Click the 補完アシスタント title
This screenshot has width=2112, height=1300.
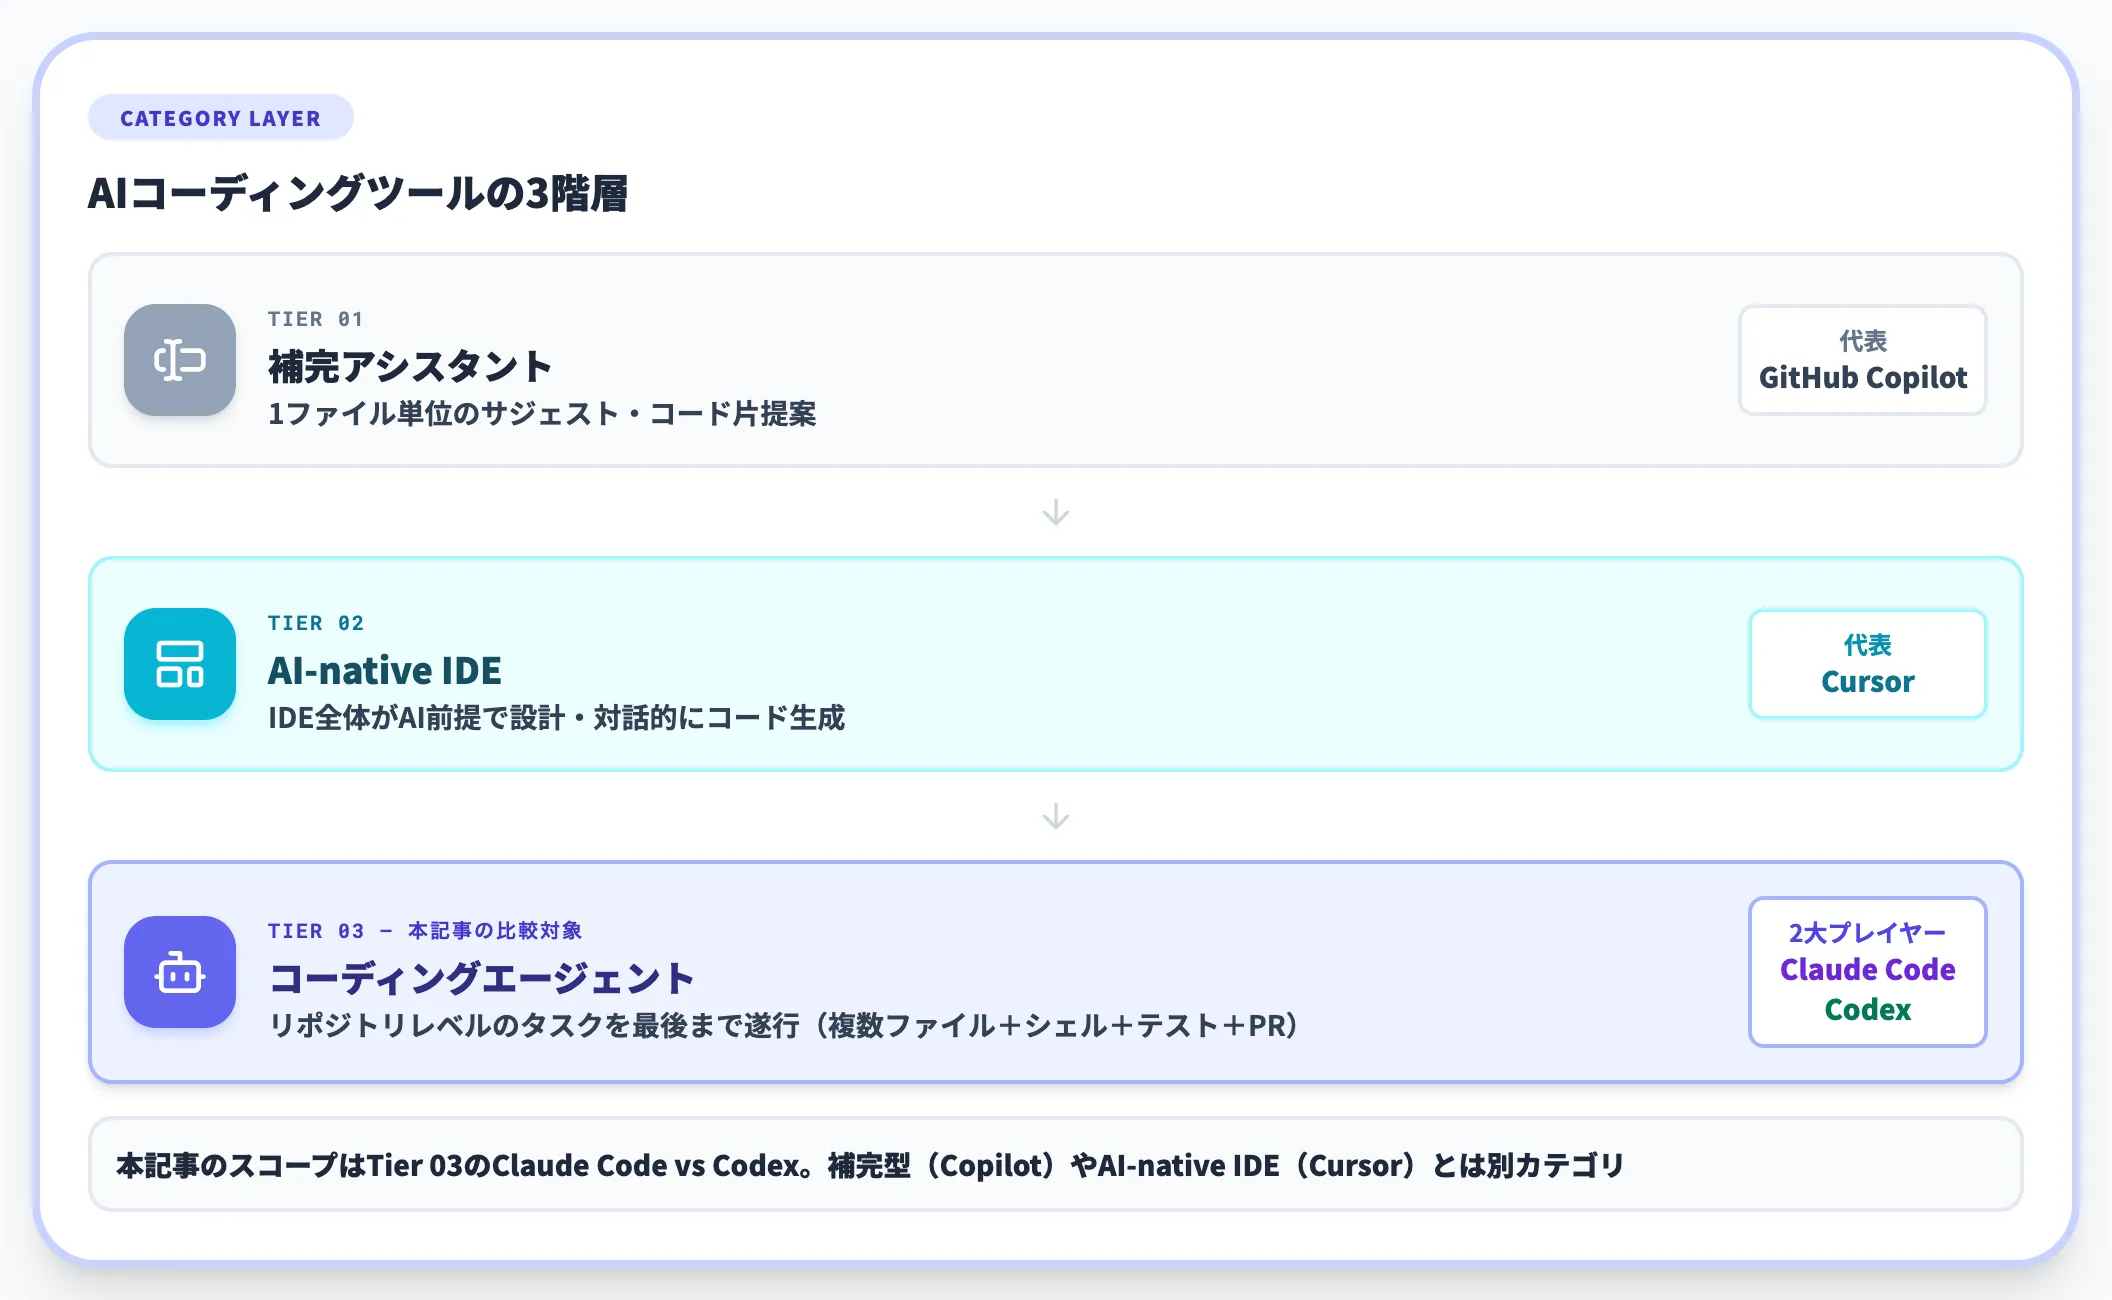(x=410, y=366)
